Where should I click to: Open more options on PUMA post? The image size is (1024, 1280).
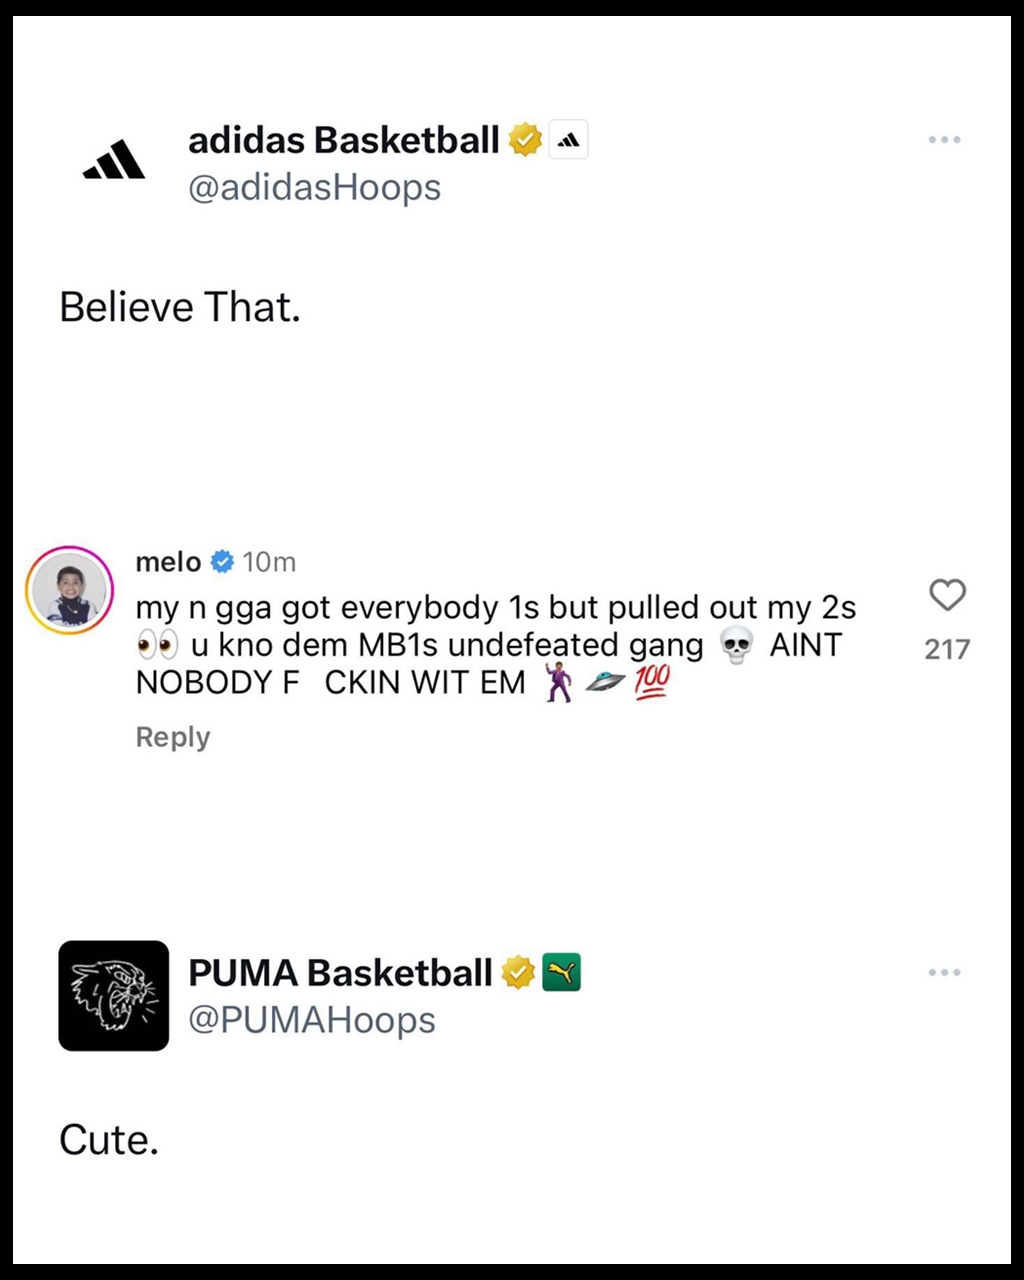click(944, 972)
